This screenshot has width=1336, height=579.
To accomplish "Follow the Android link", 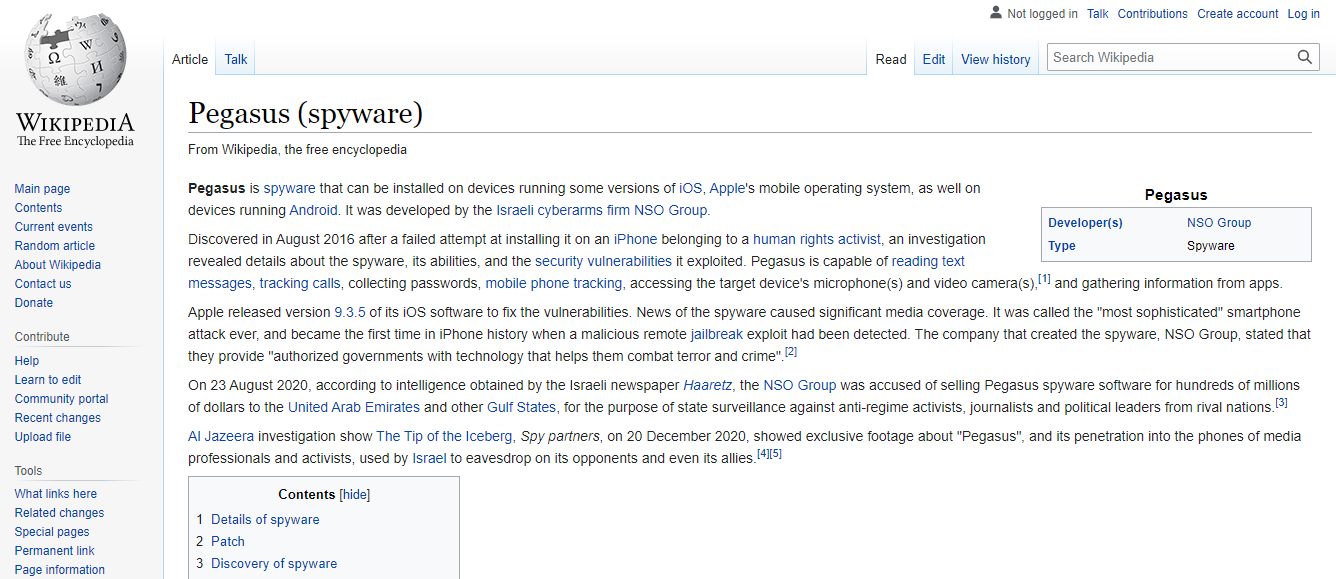I will 314,210.
